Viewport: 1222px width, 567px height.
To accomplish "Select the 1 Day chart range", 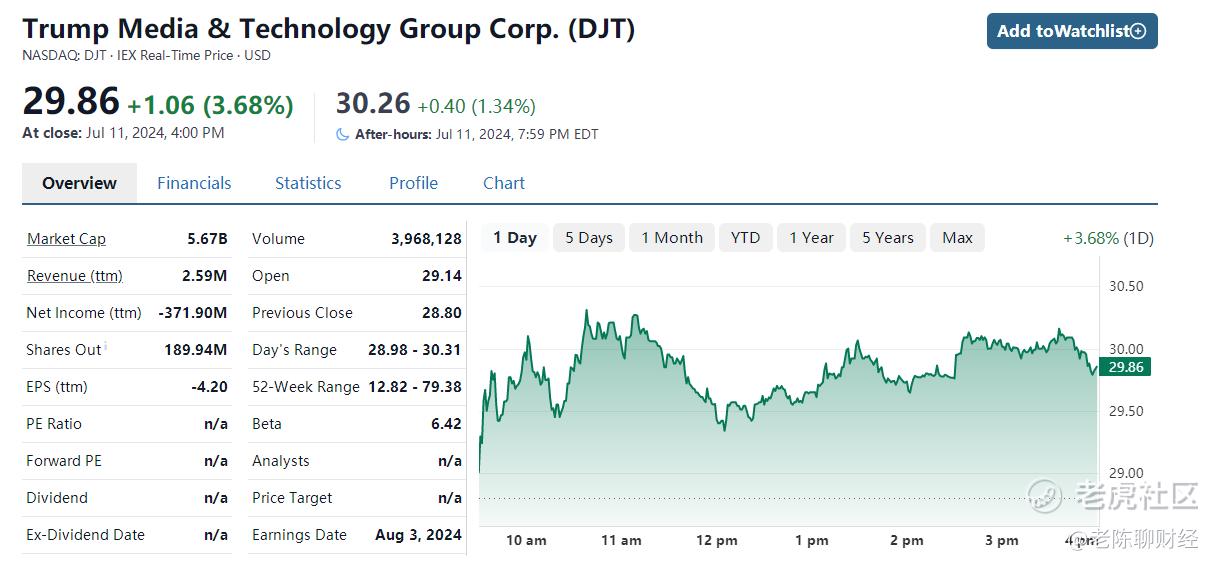I will point(515,238).
